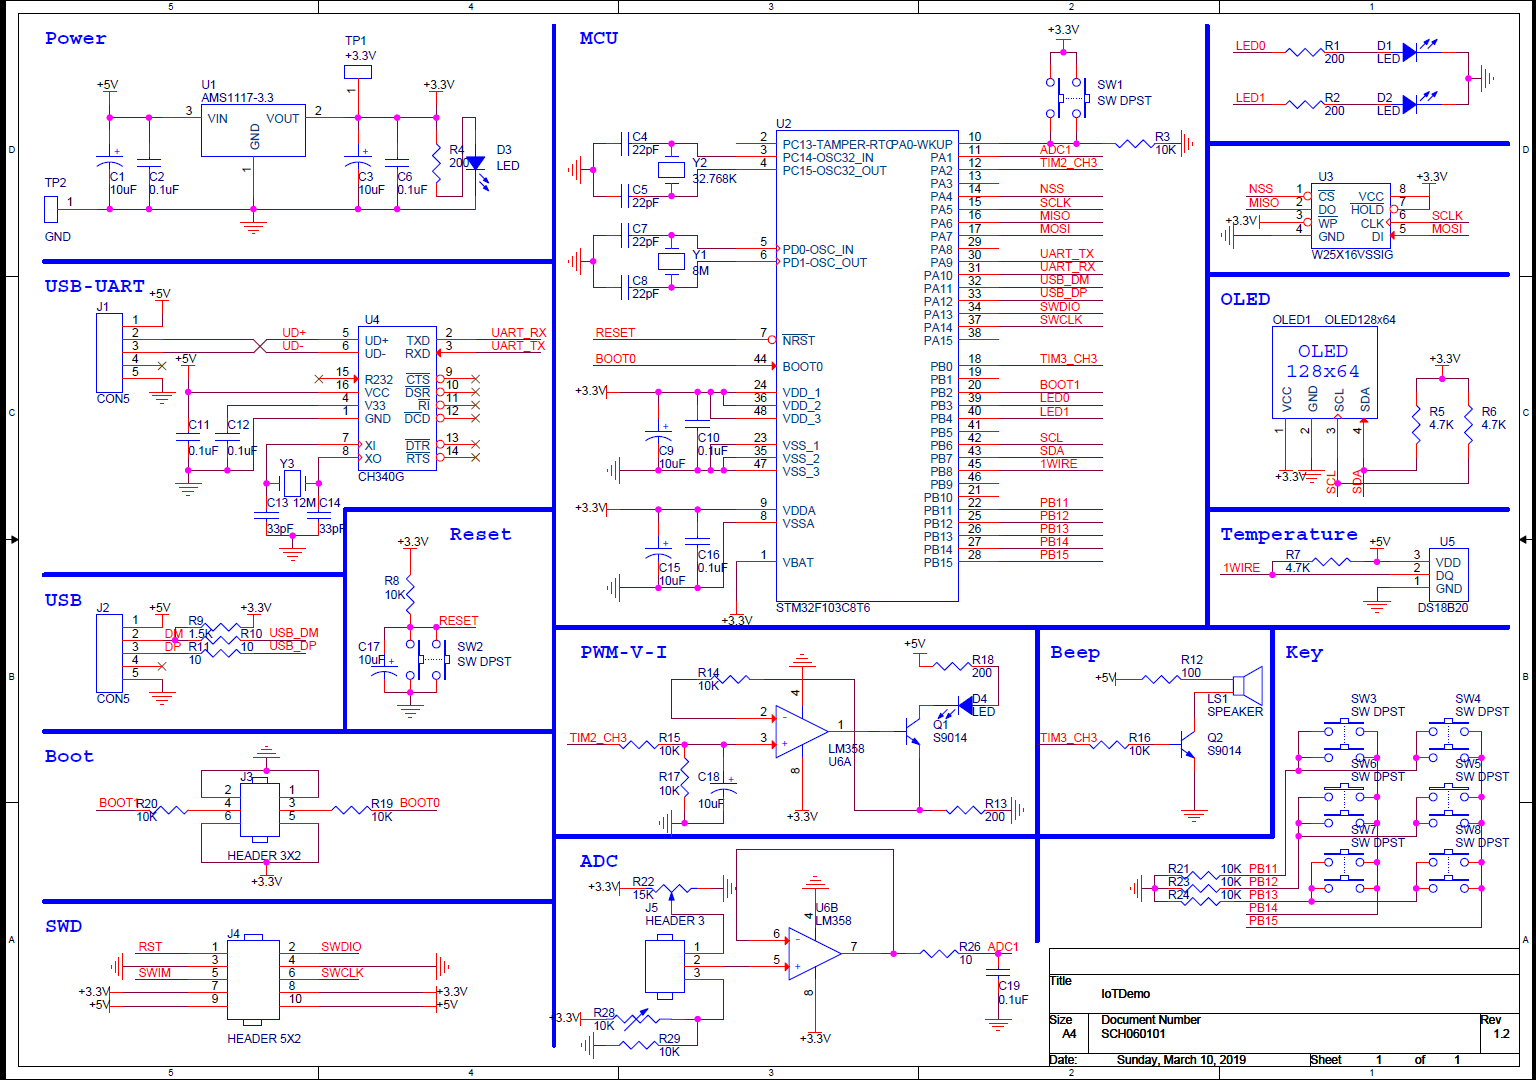Select the AMS1117-3.3 regulator U1 symbol
This screenshot has width=1536, height=1080.
coord(253,130)
